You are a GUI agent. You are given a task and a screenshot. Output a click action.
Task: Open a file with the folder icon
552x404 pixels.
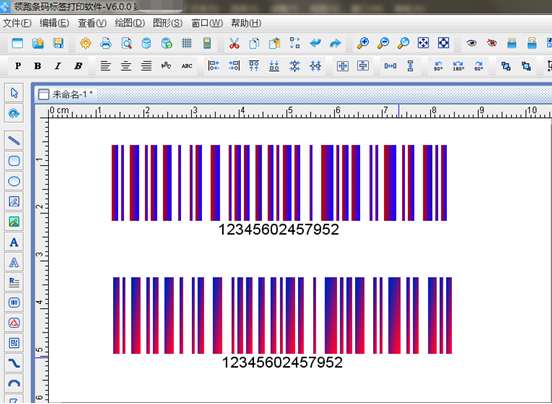click(x=38, y=43)
